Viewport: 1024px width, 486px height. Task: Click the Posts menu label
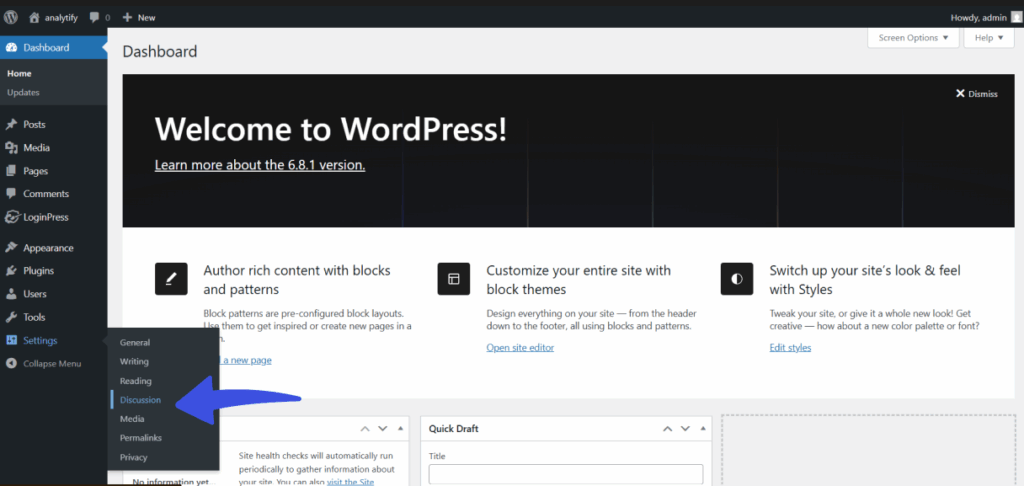click(x=35, y=124)
